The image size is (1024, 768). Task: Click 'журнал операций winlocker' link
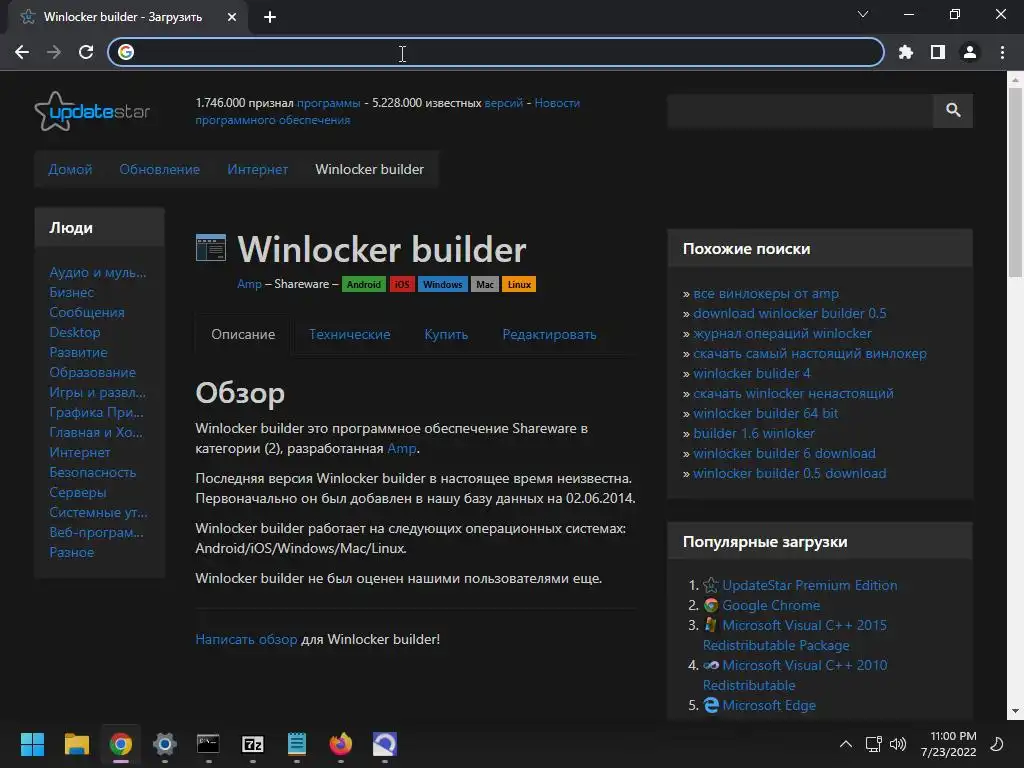click(782, 334)
